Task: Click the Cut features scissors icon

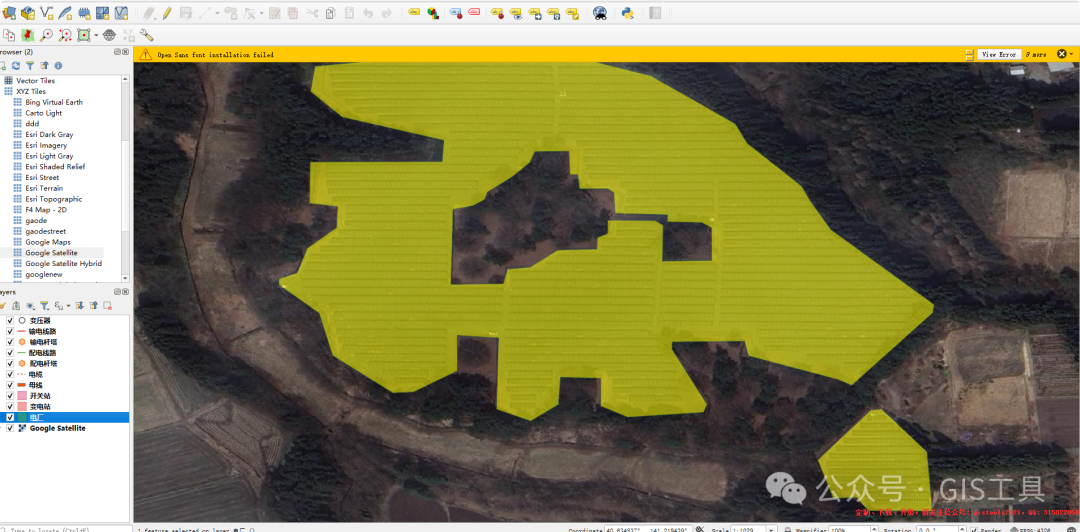Action: (312, 12)
